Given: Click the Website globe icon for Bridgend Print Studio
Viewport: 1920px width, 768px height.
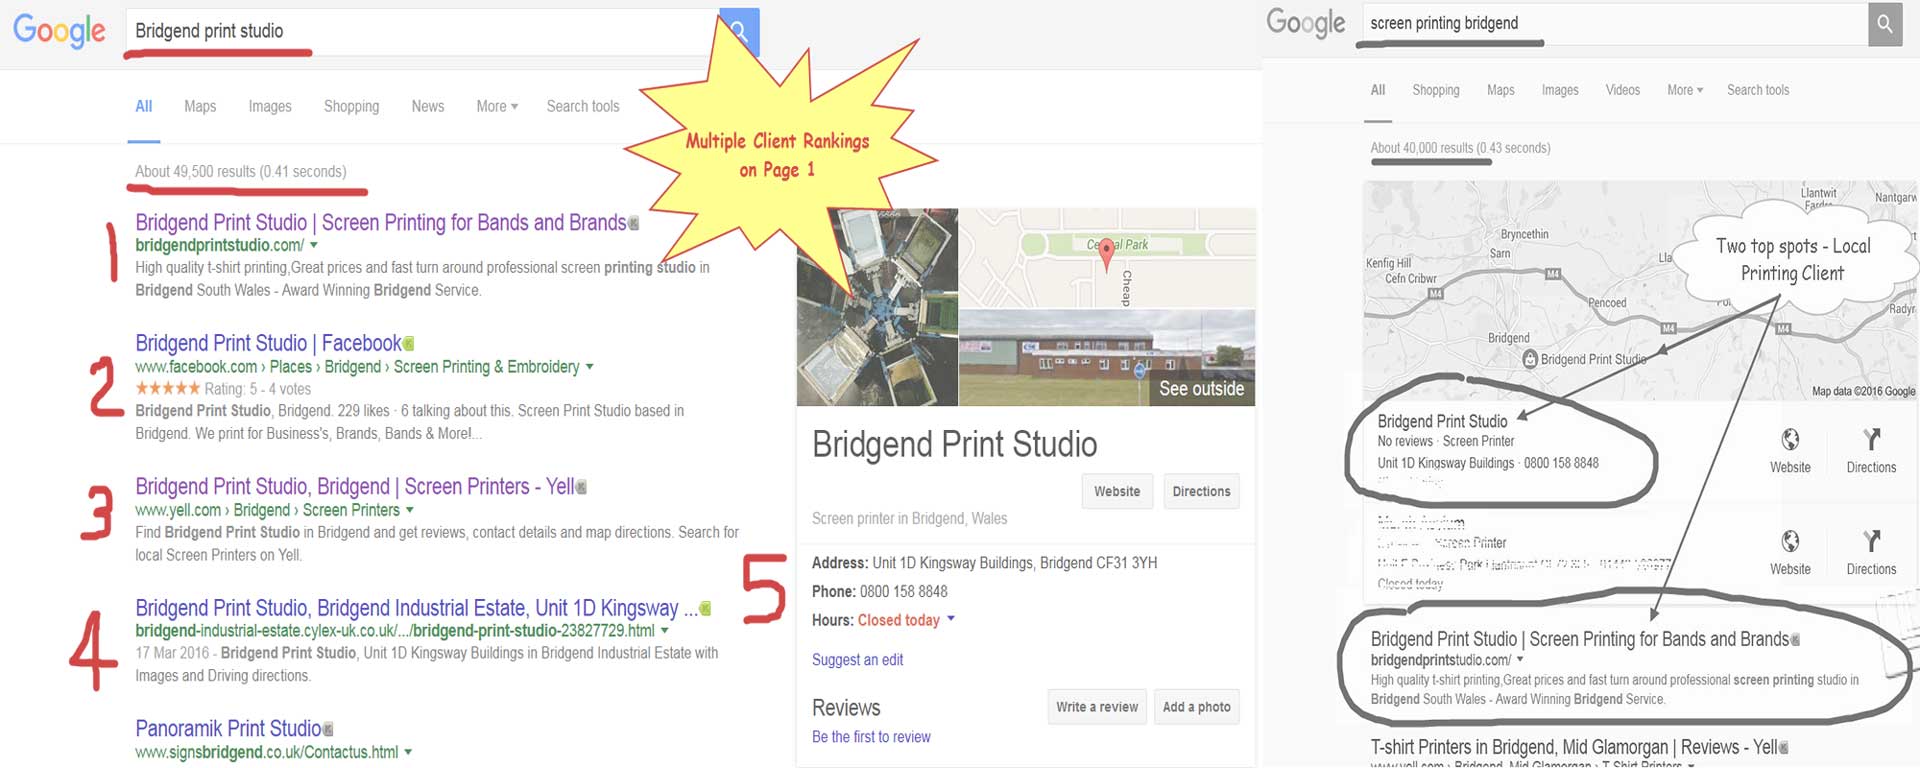Looking at the screenshot, I should 1790,440.
